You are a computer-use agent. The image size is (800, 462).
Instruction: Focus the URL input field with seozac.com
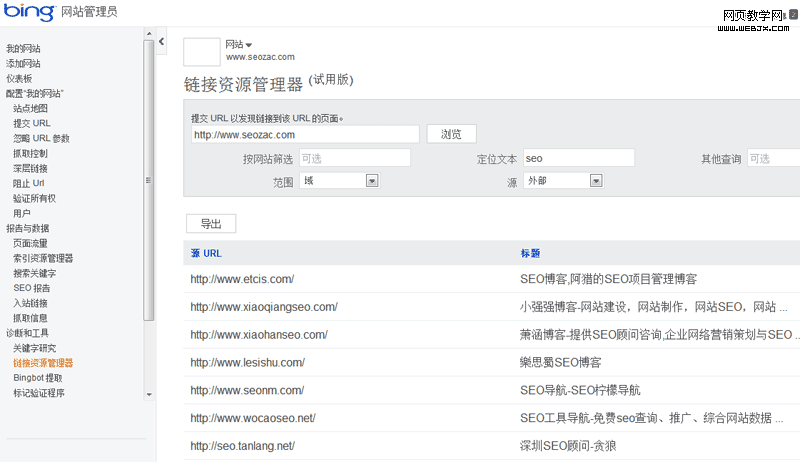[x=304, y=134]
